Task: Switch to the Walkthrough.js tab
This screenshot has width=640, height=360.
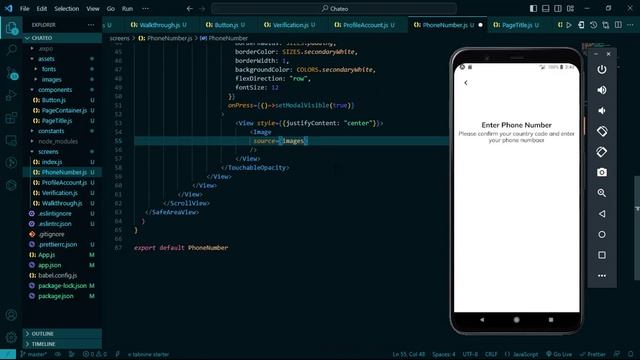Action: pyautogui.click(x=158, y=25)
